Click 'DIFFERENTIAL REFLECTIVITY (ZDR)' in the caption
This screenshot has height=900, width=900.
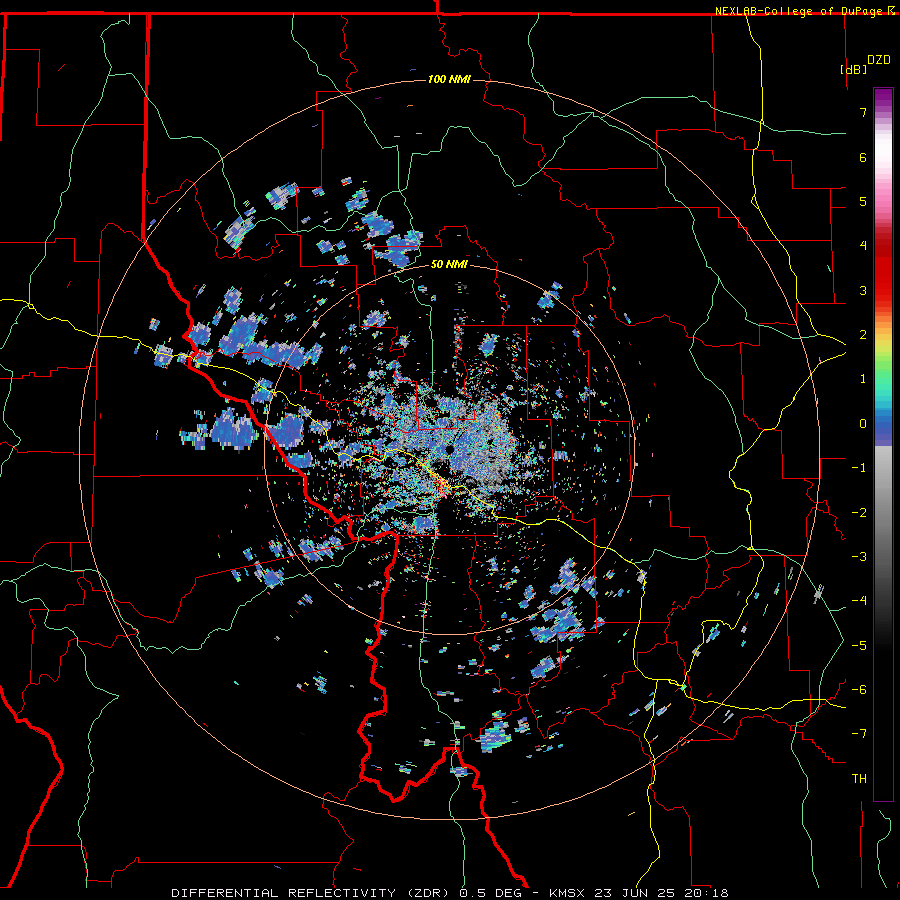[312, 893]
